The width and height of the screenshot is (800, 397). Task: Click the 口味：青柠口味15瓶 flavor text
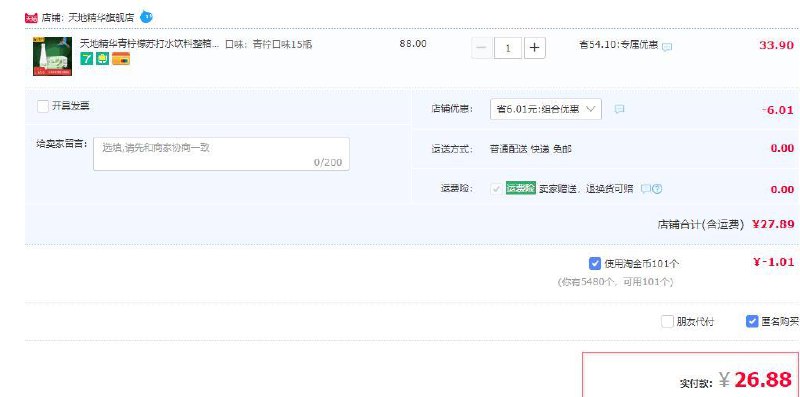pos(268,44)
